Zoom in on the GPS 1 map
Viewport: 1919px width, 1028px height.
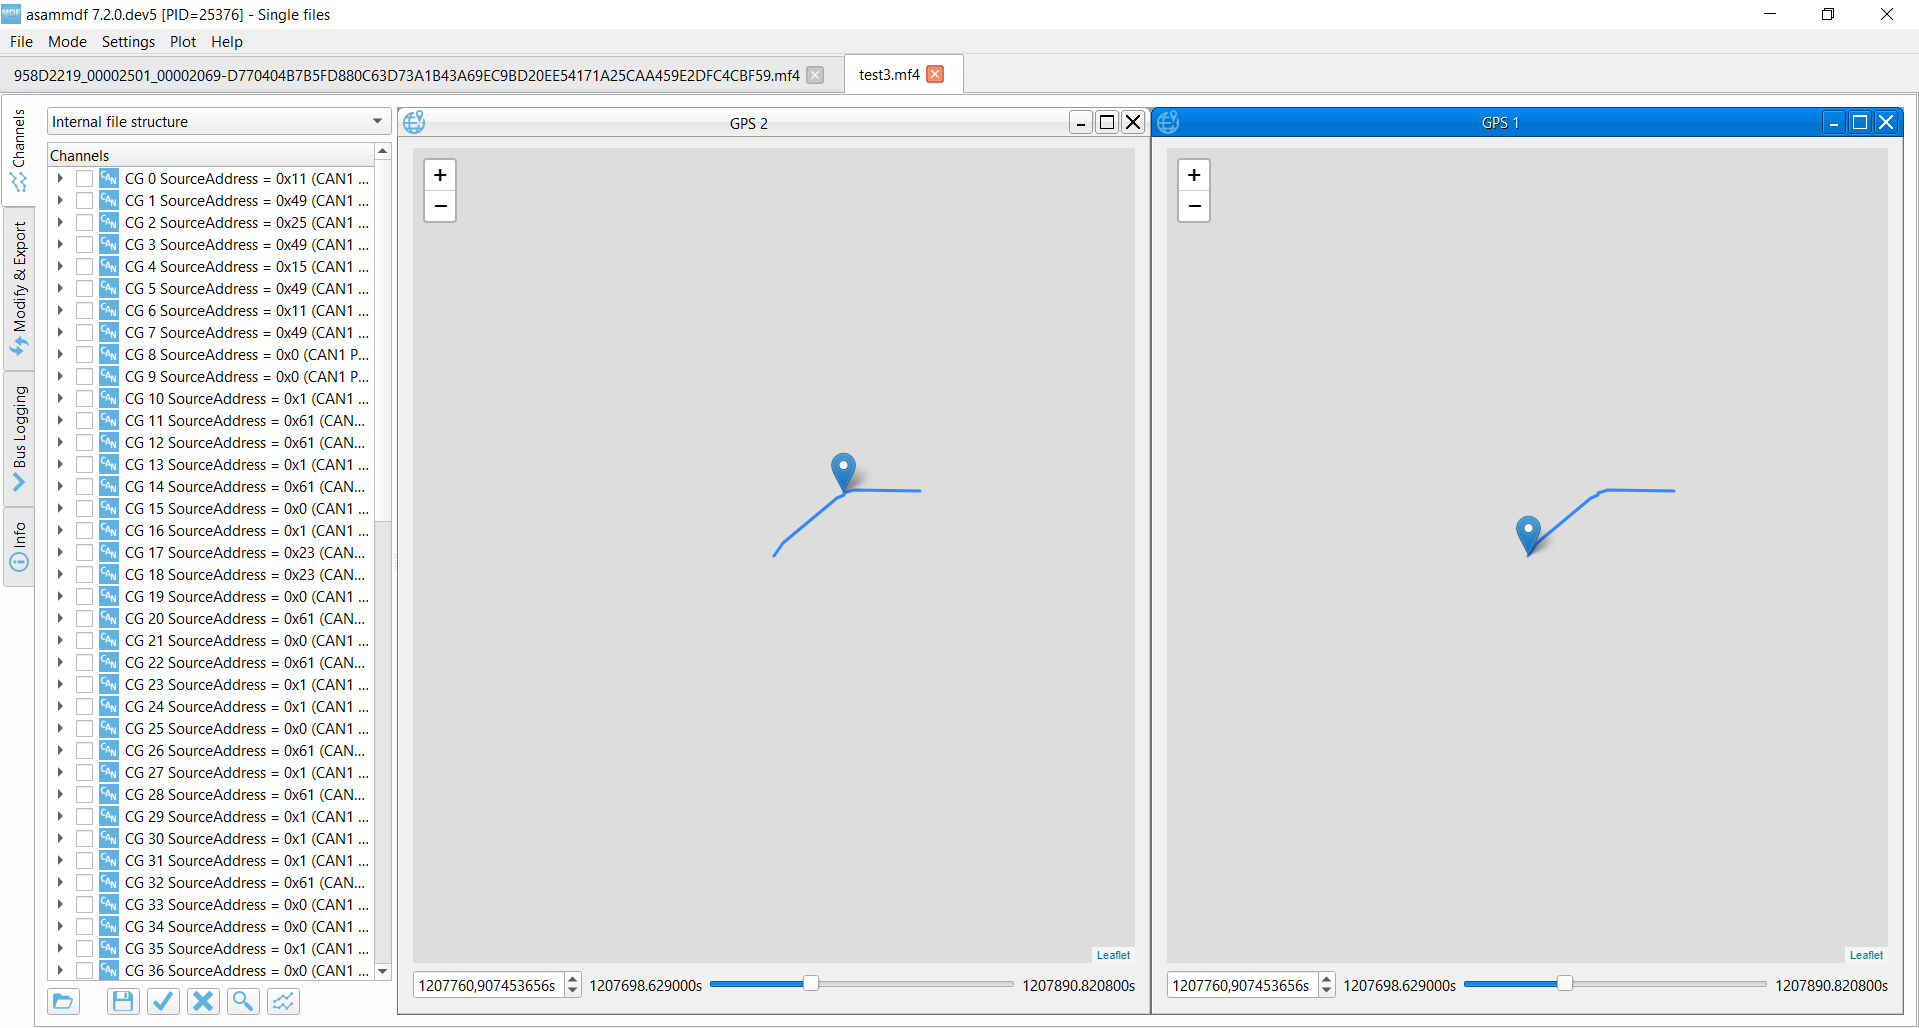coord(1194,175)
